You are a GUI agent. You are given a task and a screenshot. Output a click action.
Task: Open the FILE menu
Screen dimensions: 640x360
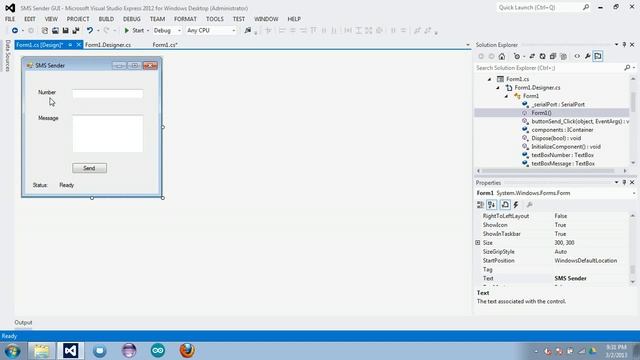point(10,19)
